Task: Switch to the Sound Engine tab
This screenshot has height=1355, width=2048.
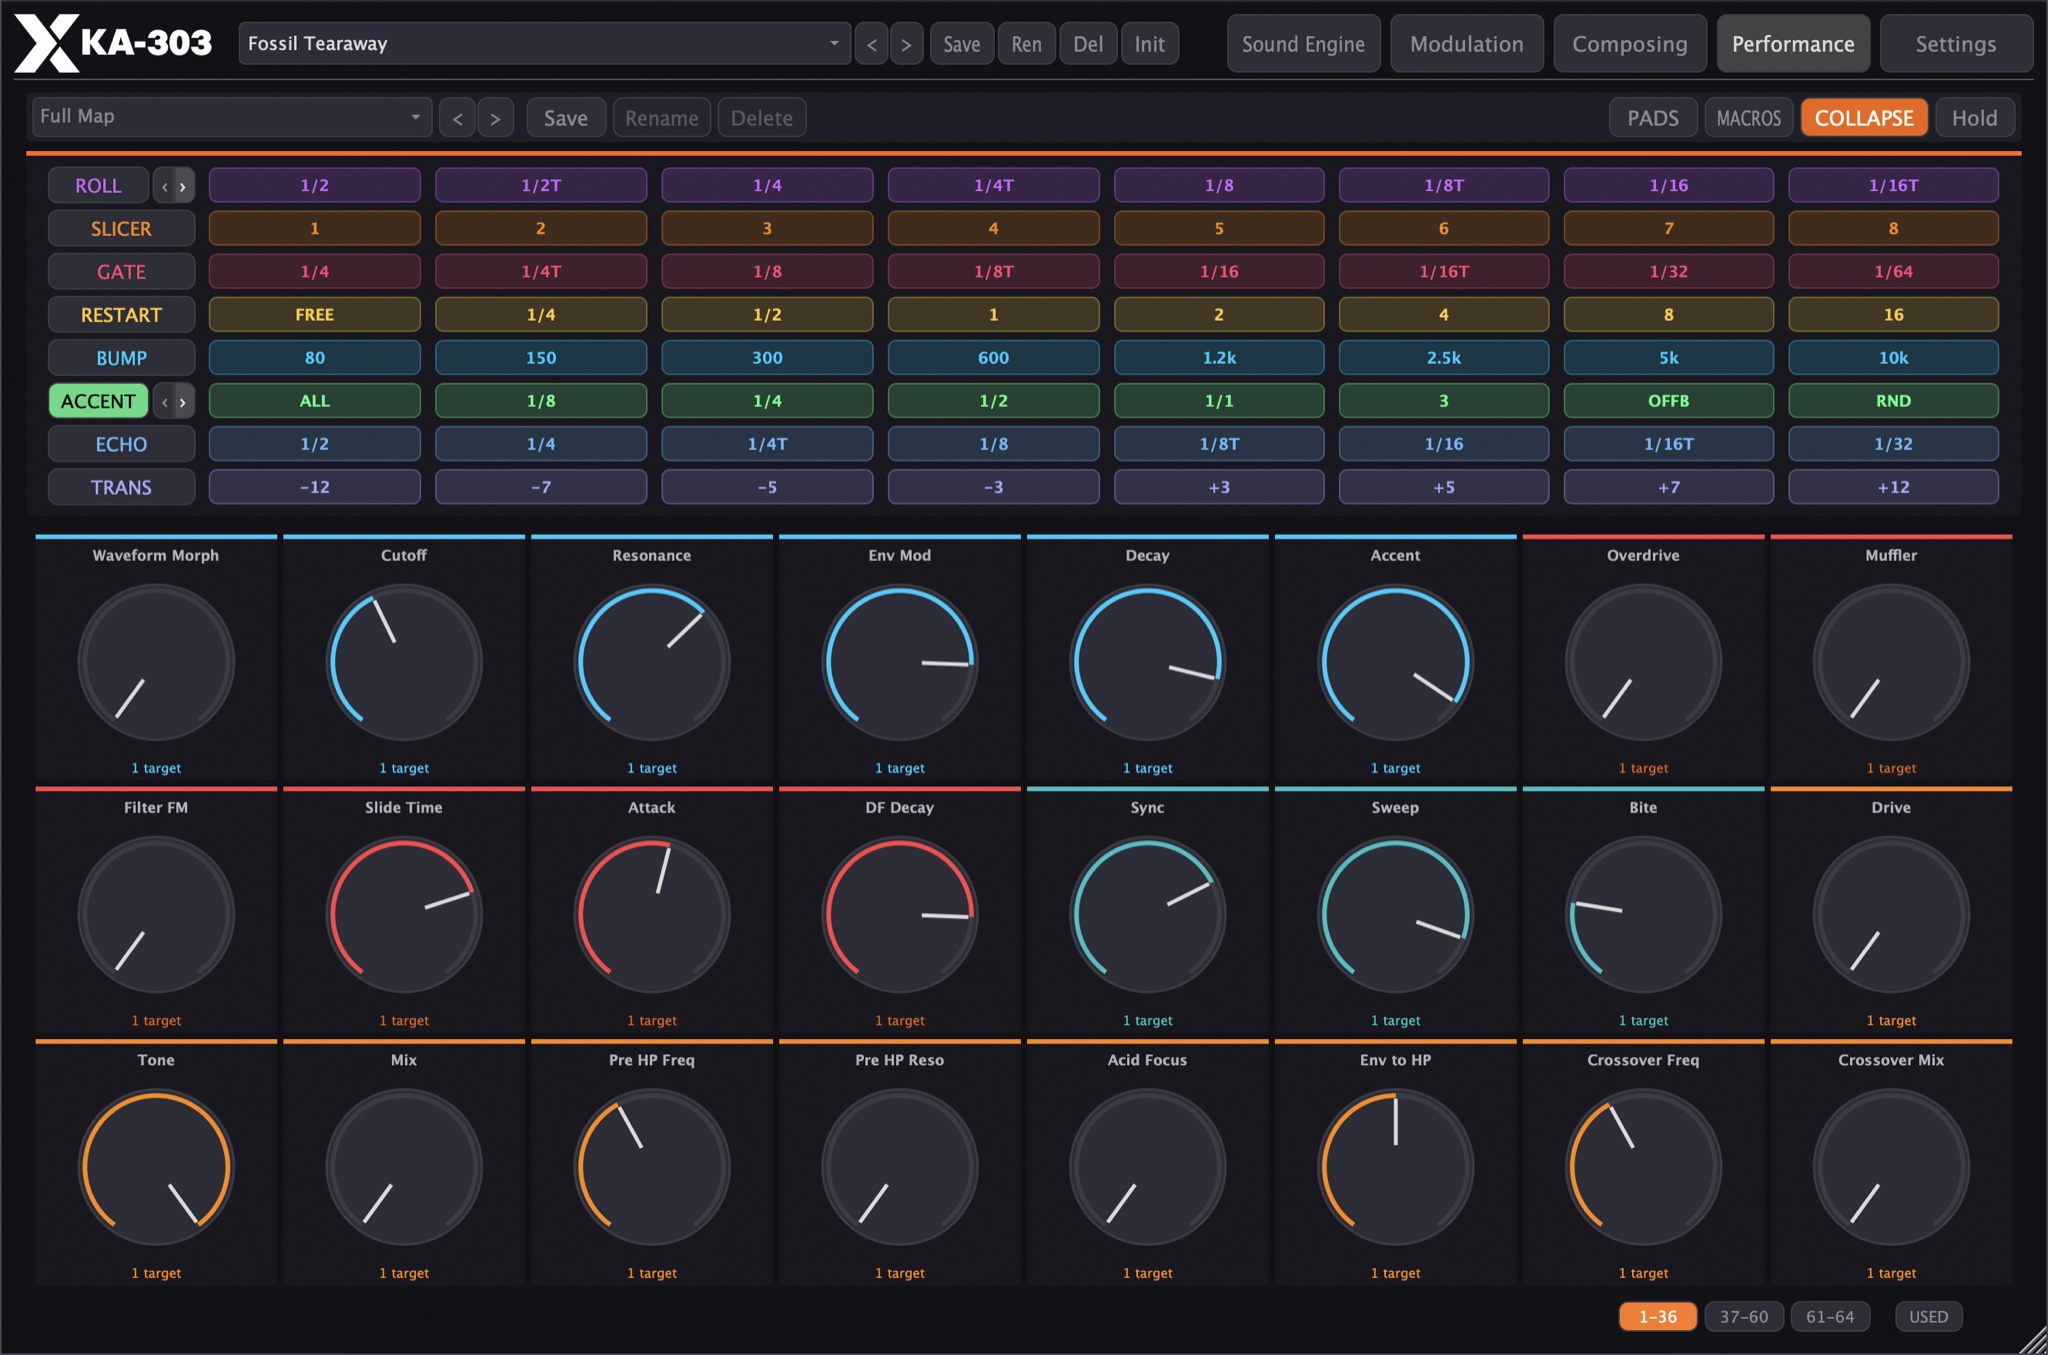Action: (1303, 44)
